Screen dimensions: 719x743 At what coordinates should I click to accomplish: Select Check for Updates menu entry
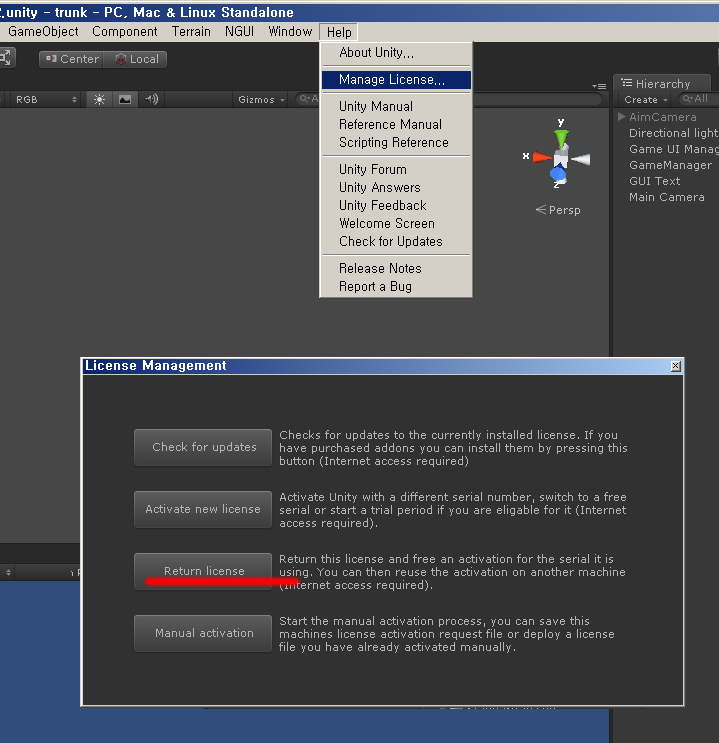(396, 242)
